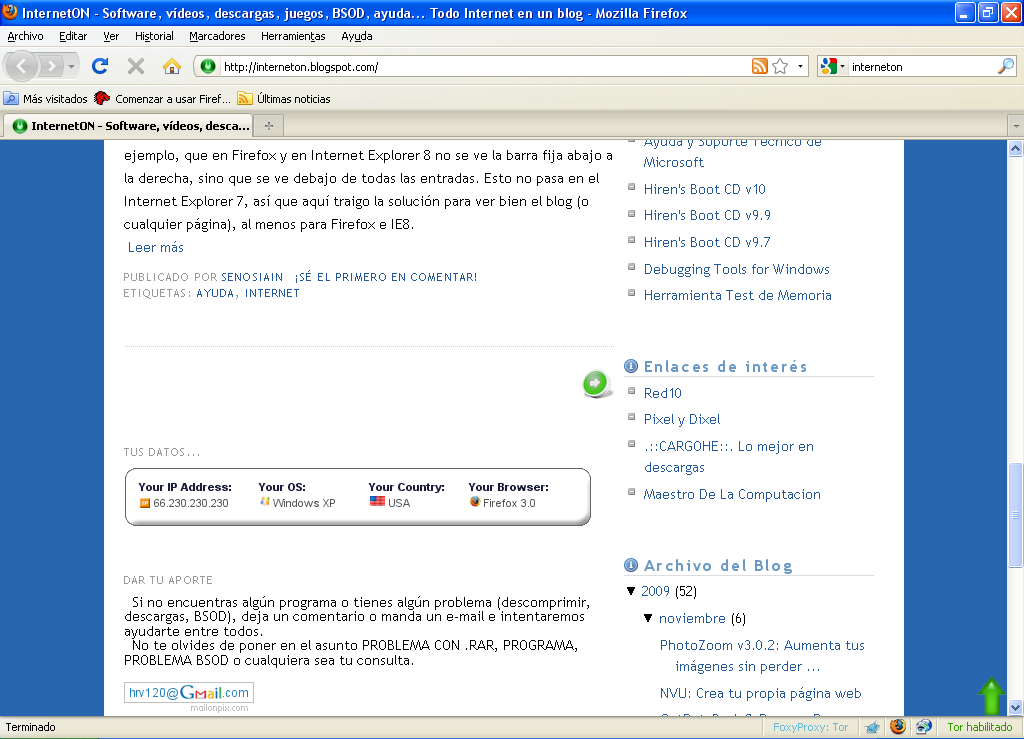
Task: Open Hiren's Boot CD v9.9 link
Action: [707, 215]
